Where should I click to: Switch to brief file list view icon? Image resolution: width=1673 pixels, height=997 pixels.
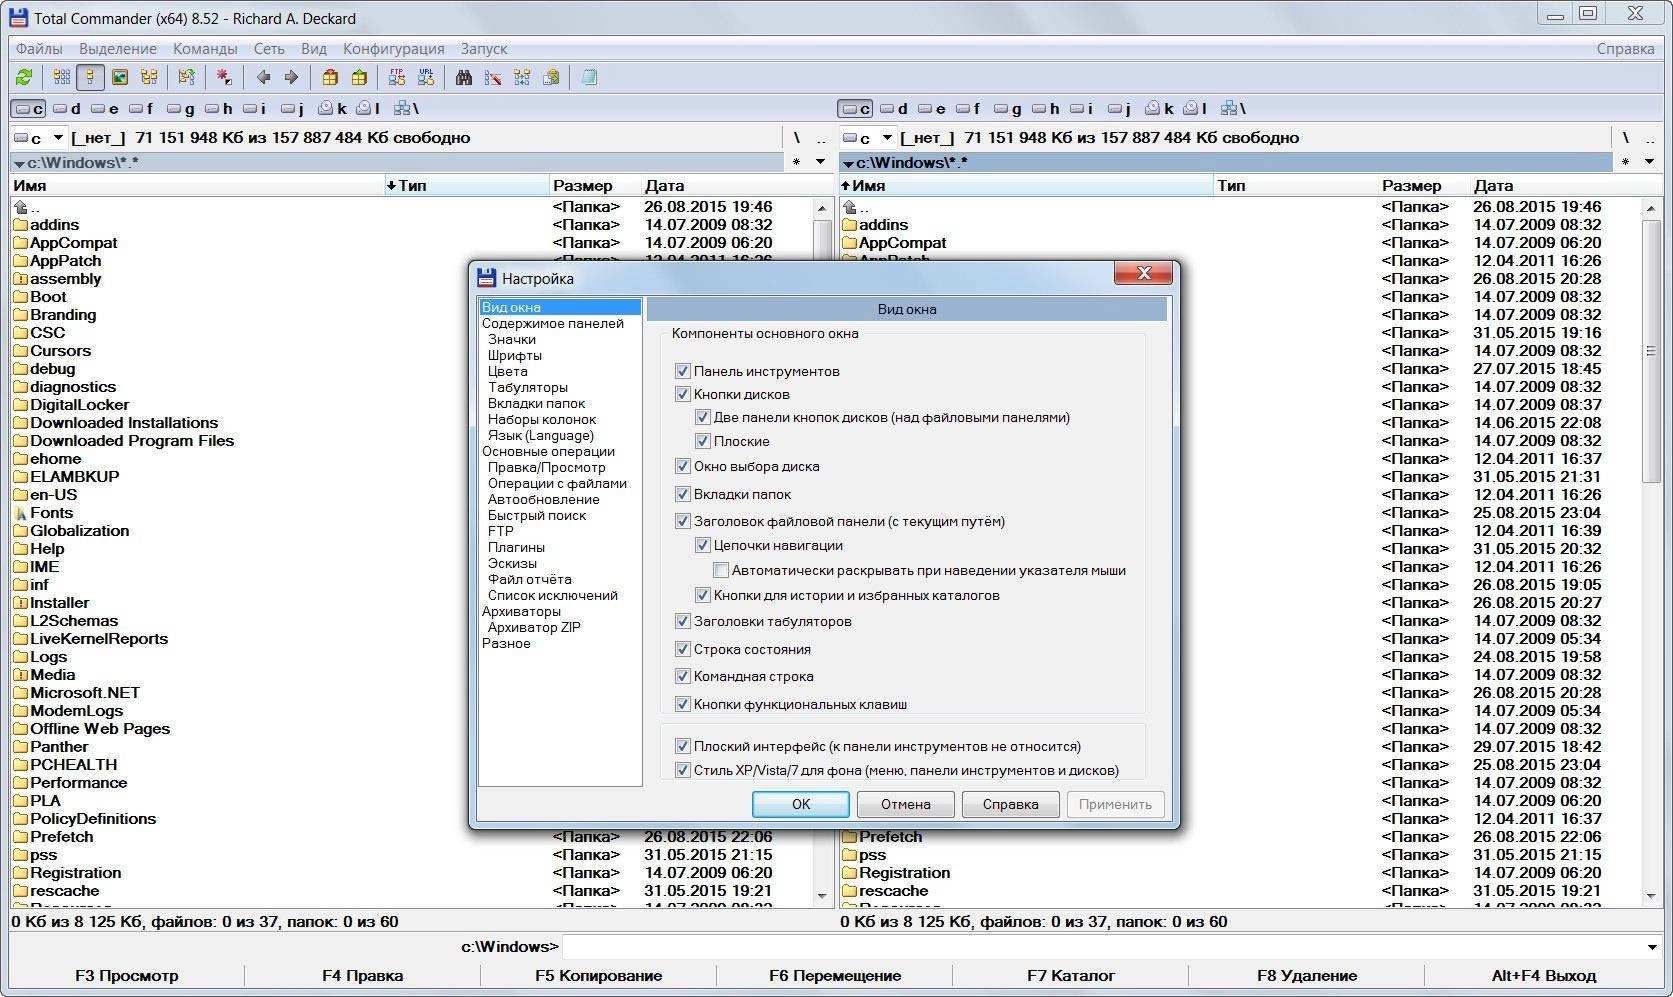61,77
